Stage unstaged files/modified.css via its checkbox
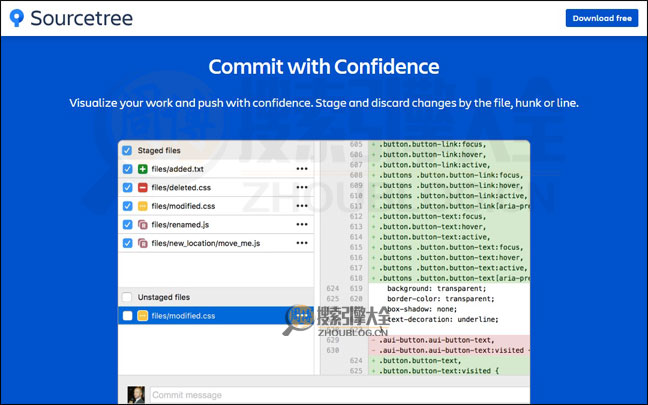This screenshot has width=648, height=405. pos(127,316)
